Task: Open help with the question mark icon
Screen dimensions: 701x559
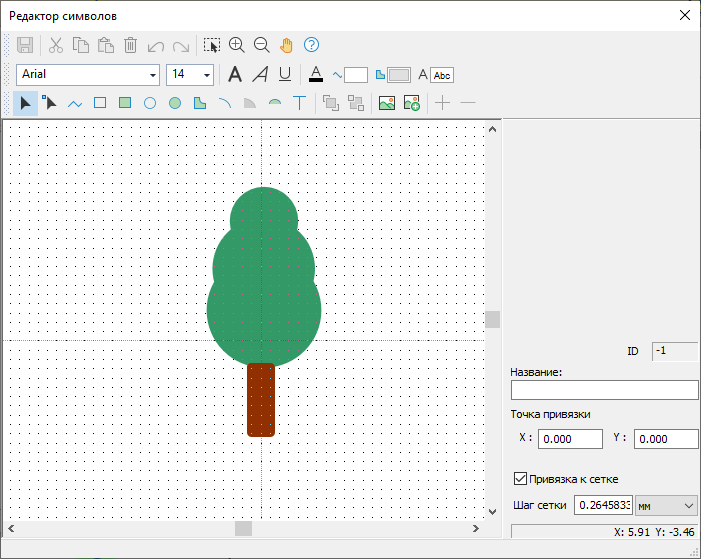Action: point(311,45)
